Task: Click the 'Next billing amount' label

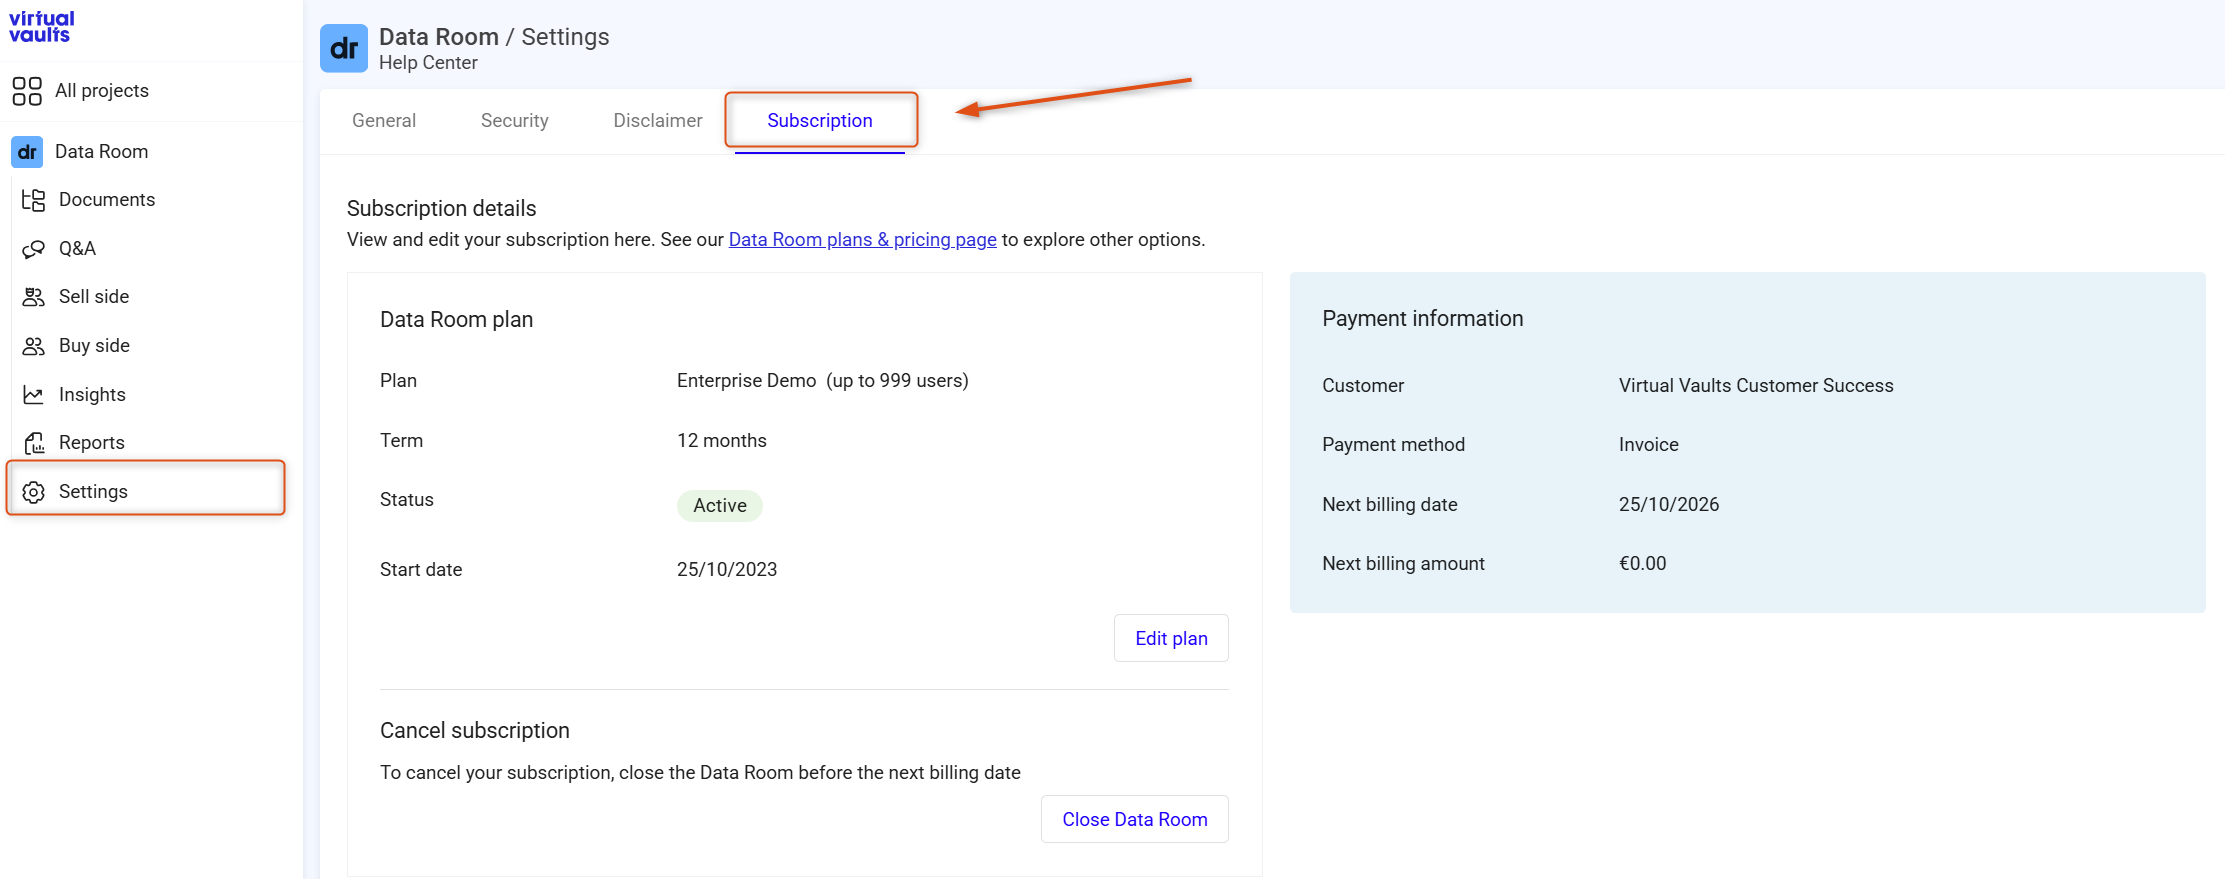Action: [x=1403, y=564]
